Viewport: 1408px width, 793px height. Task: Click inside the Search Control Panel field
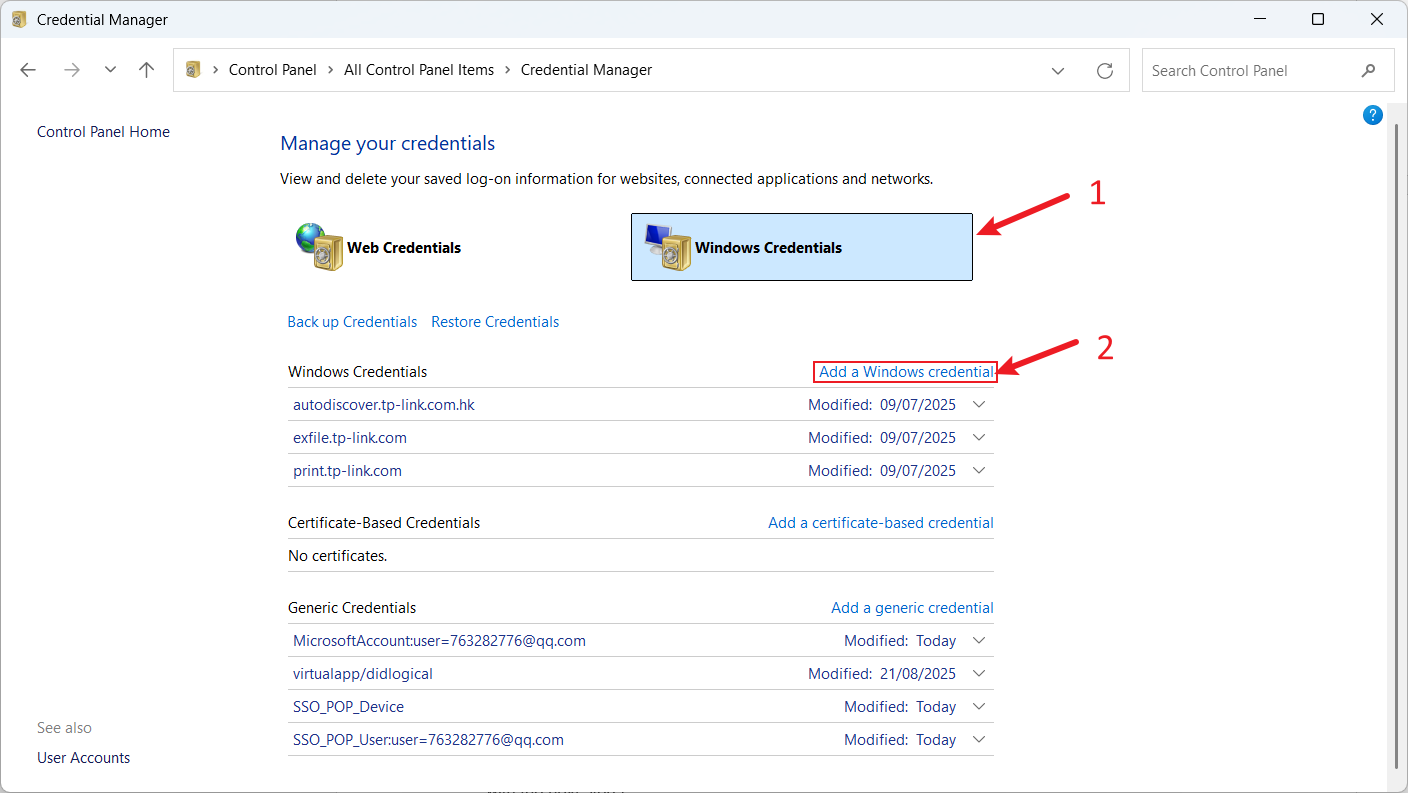click(1240, 70)
